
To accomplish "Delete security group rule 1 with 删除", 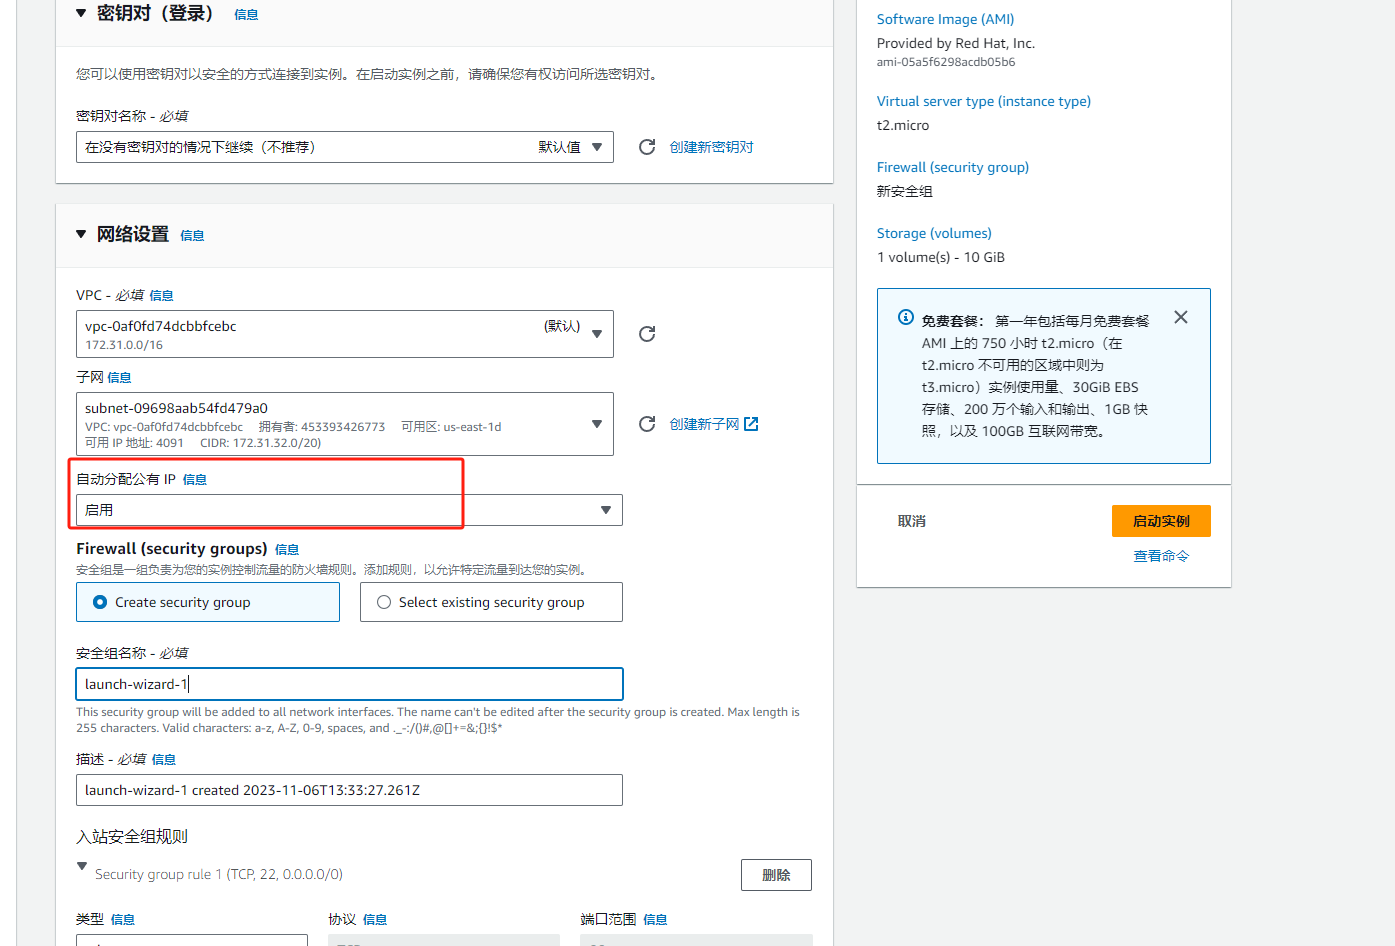I will [776, 875].
